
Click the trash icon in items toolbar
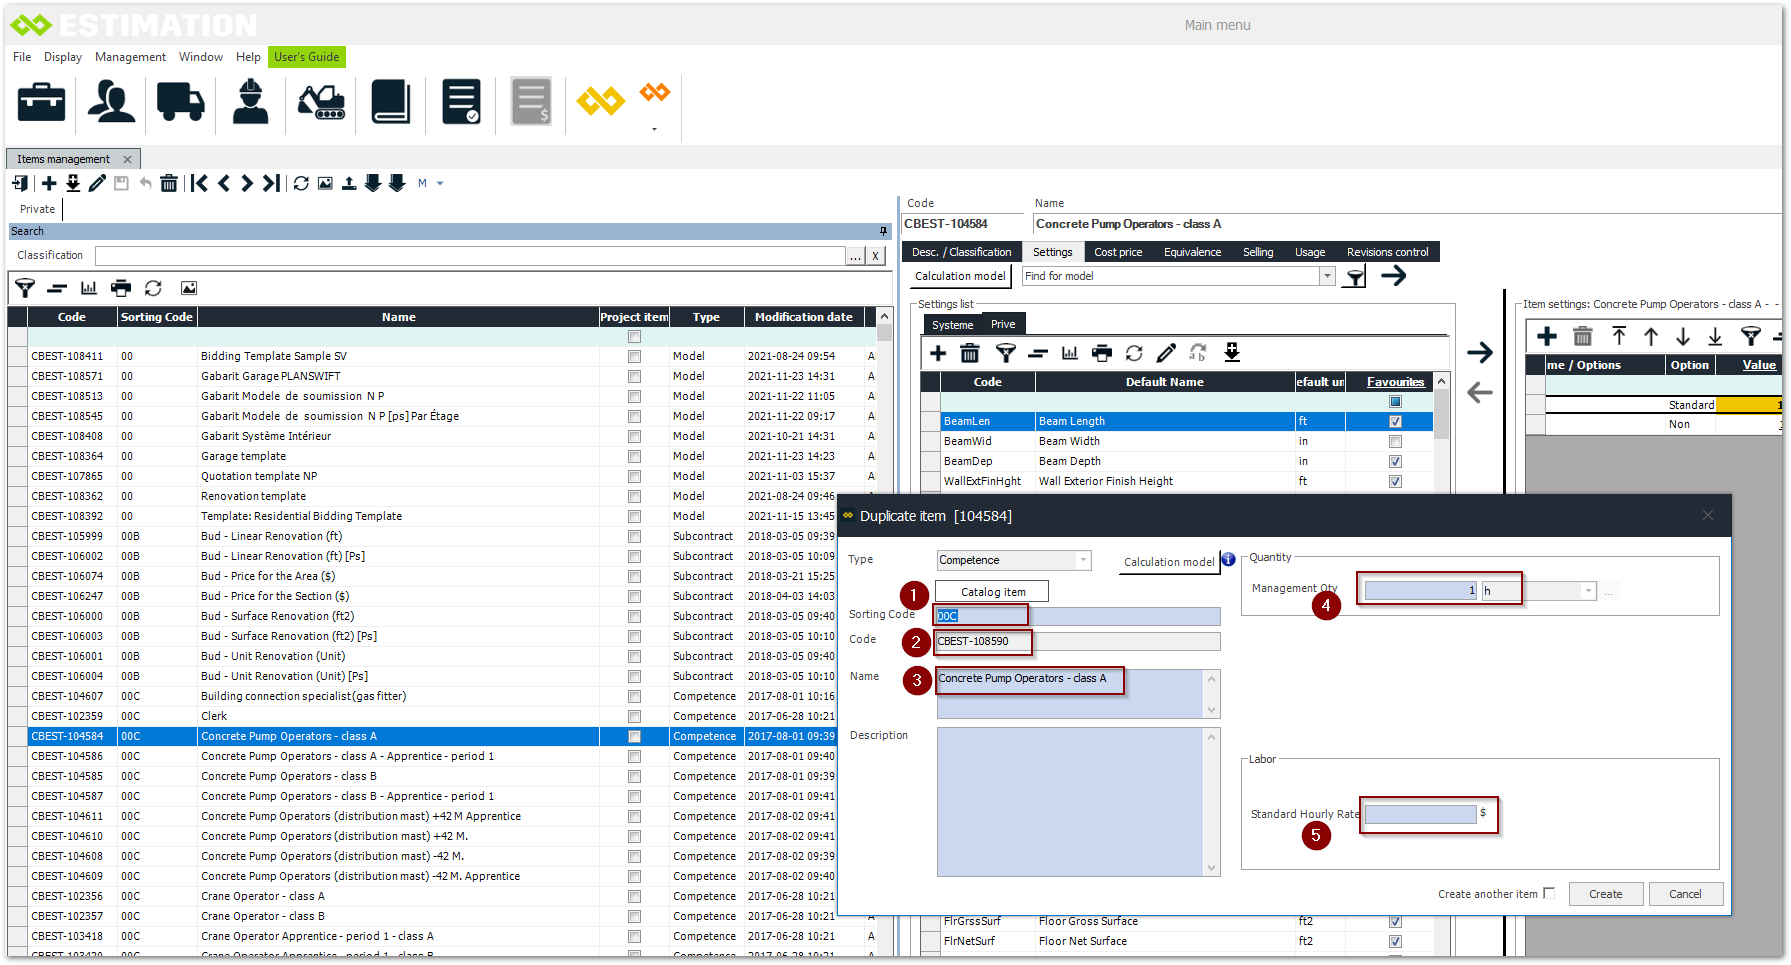click(x=169, y=183)
